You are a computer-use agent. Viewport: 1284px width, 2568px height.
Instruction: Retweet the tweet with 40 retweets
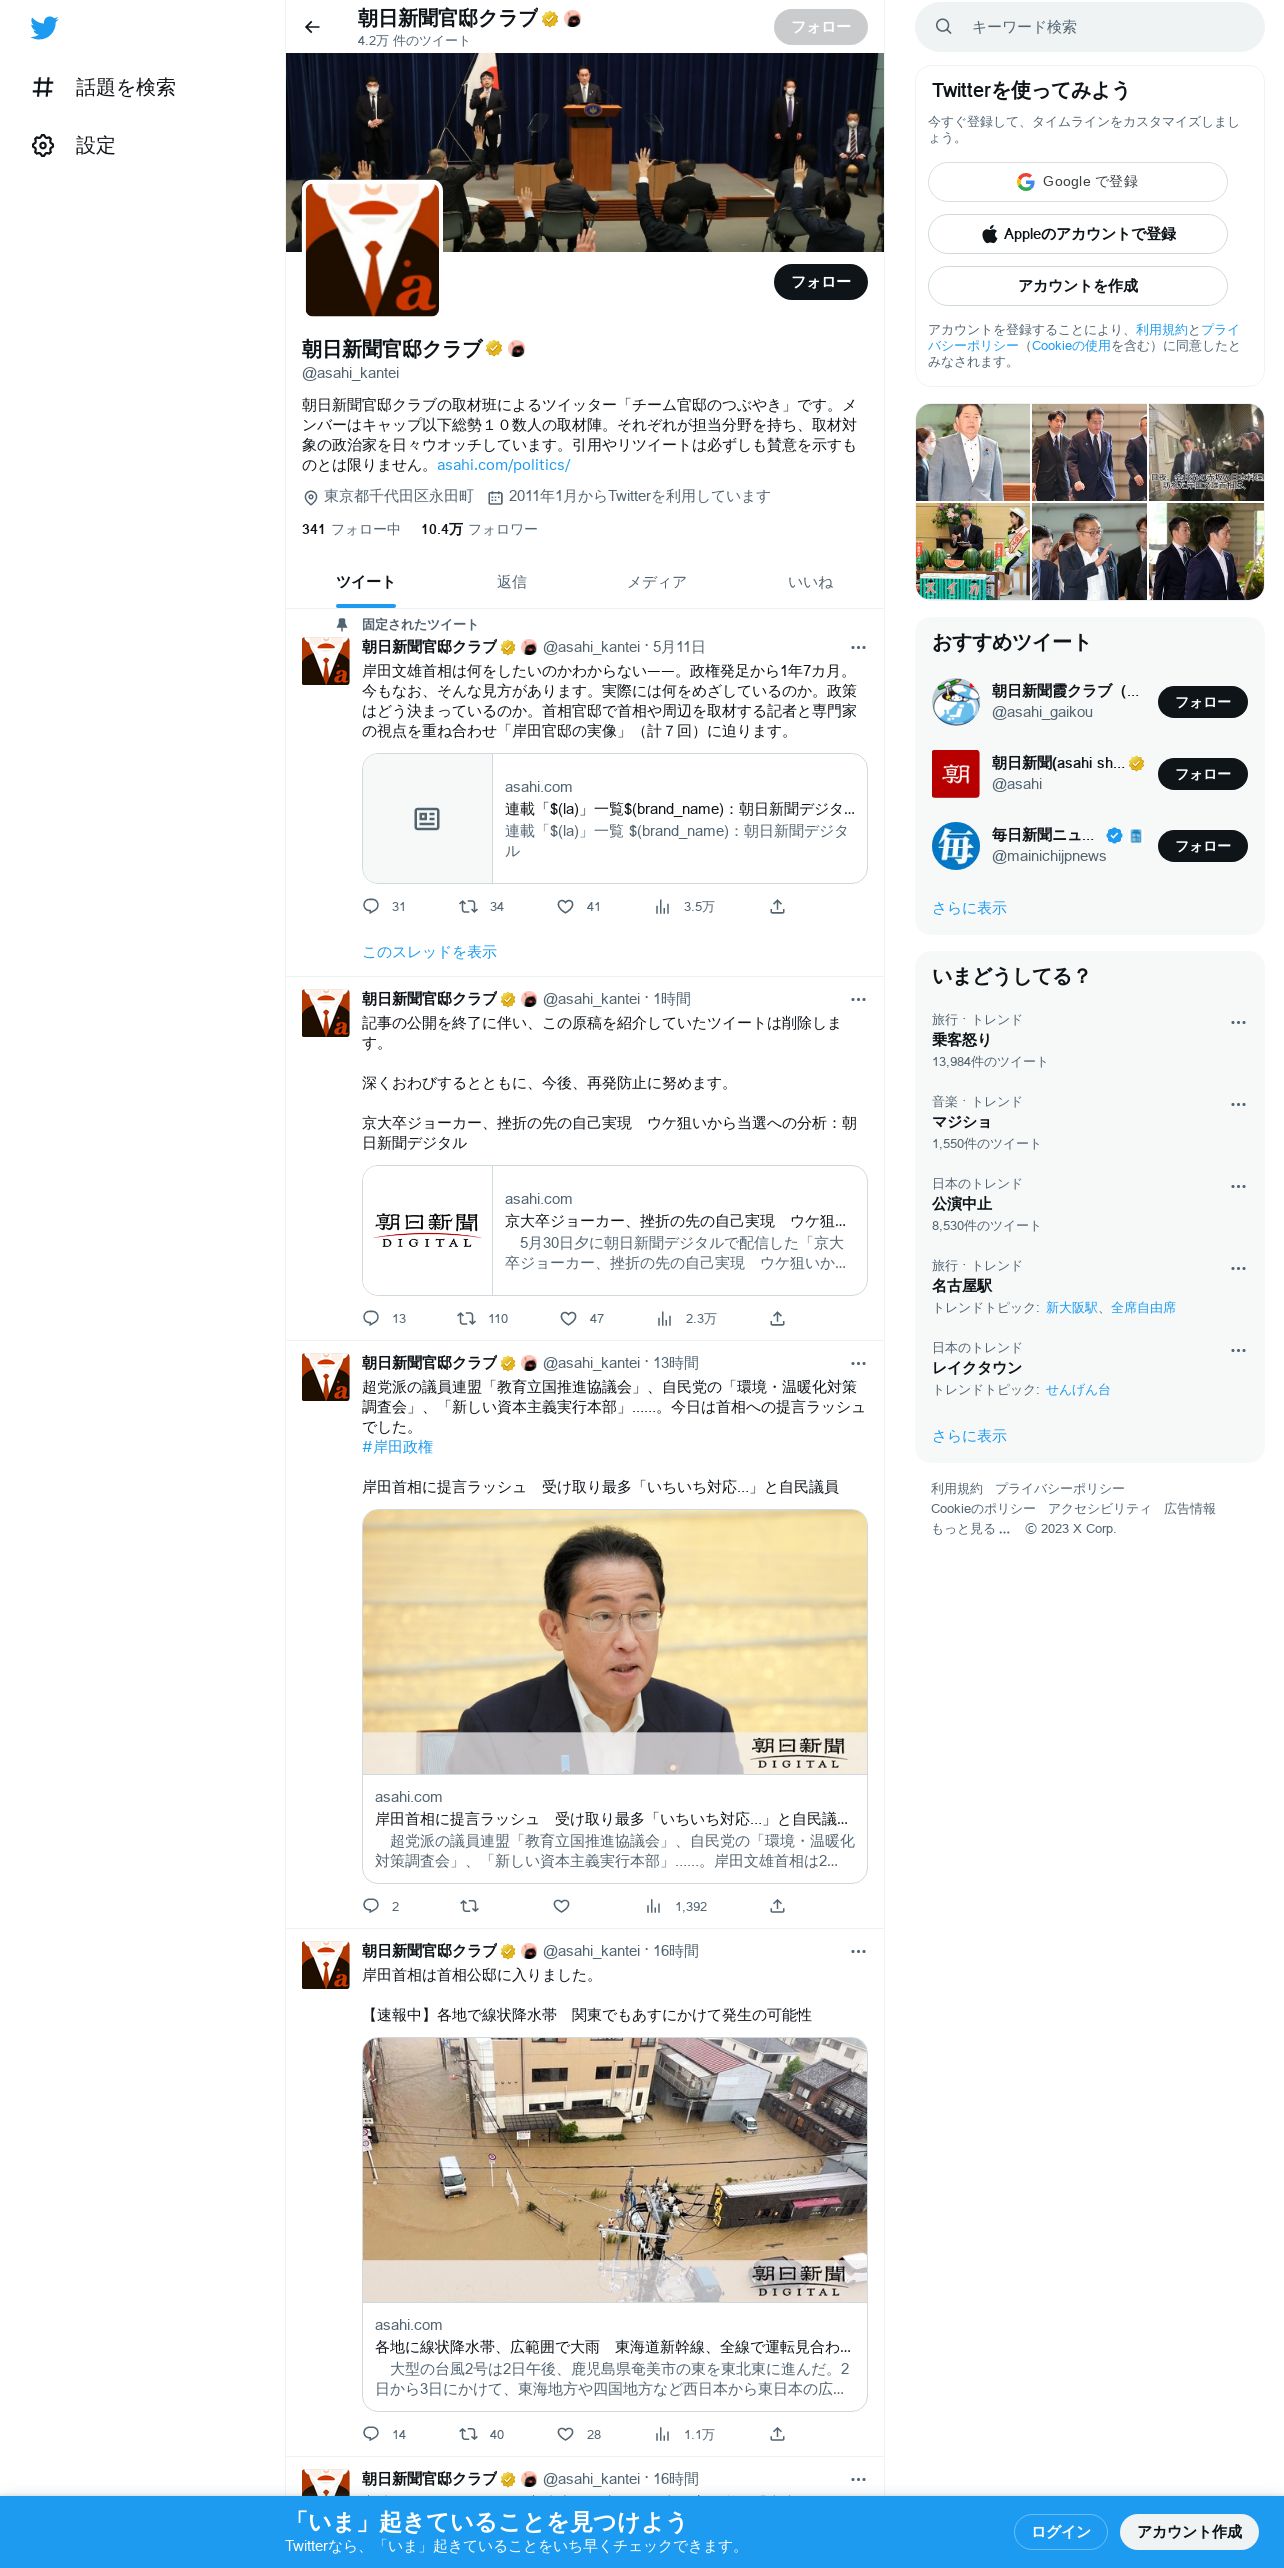481,2434
